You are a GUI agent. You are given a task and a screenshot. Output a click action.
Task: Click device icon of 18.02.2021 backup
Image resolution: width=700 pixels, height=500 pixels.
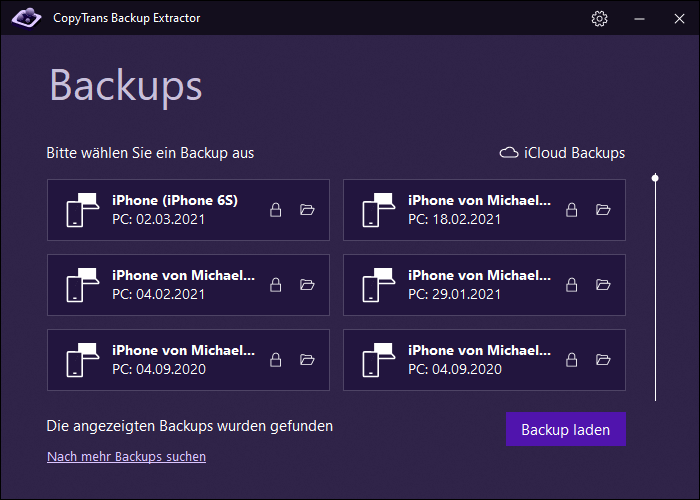379,210
